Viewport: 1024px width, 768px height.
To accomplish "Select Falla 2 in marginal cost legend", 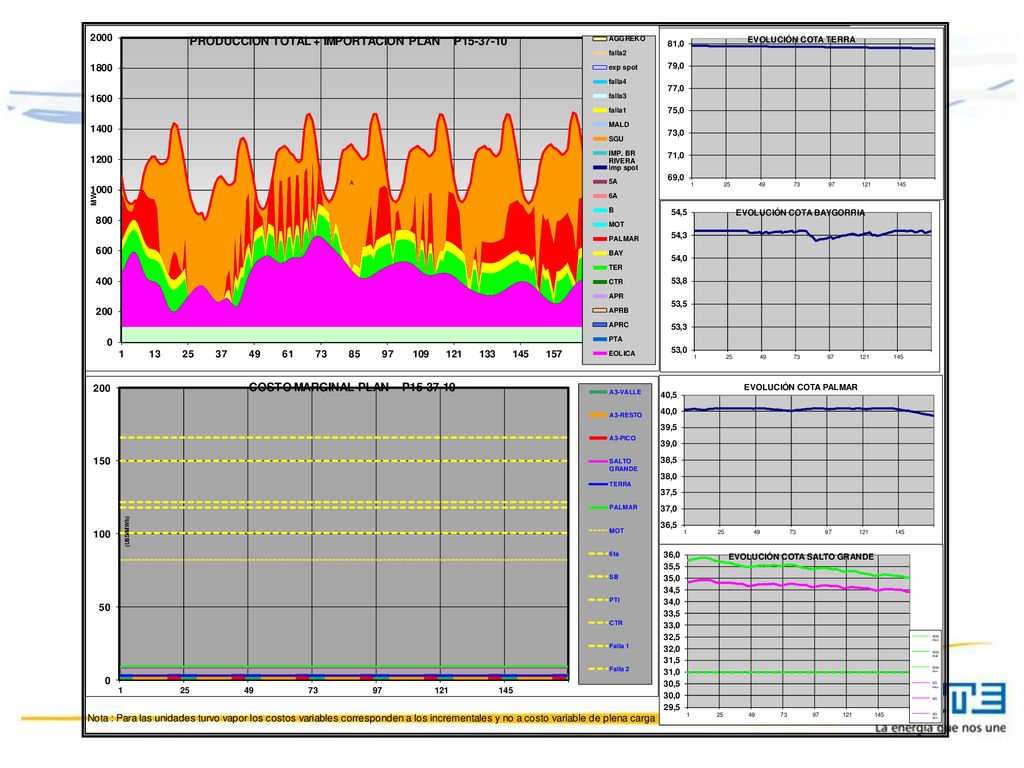I will [x=609, y=669].
